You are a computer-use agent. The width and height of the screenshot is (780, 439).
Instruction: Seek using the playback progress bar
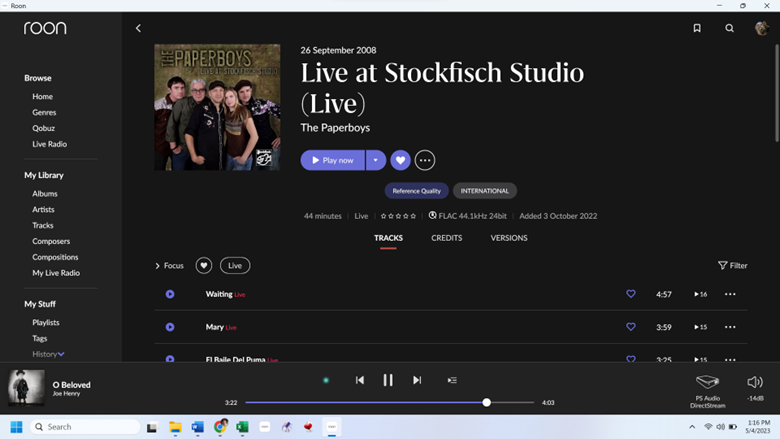click(x=389, y=402)
